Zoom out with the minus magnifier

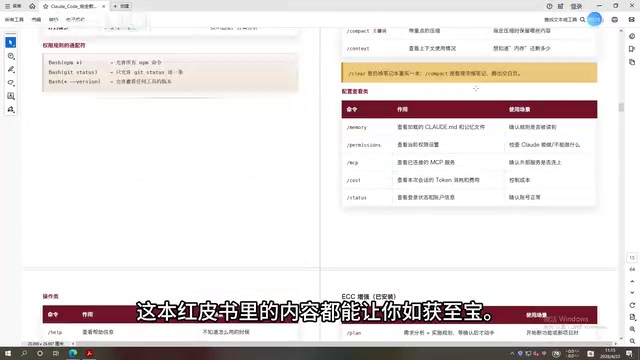[632, 341]
